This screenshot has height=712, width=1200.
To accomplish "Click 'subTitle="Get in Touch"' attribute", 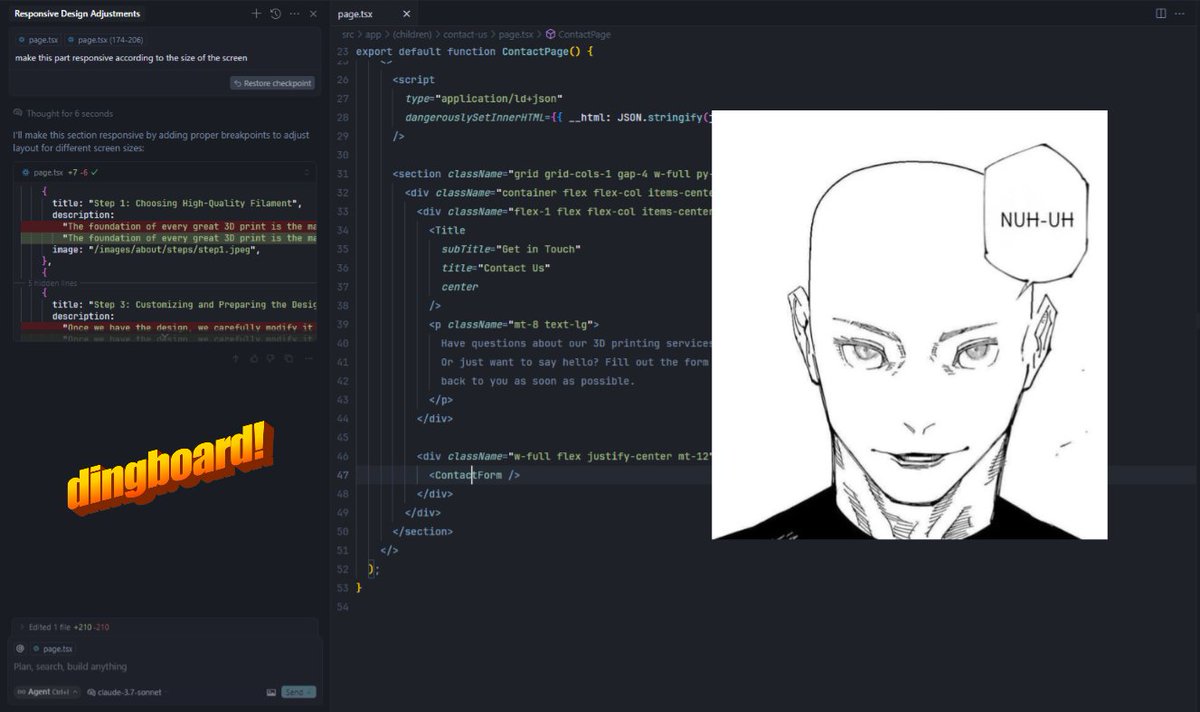I will tap(510, 249).
